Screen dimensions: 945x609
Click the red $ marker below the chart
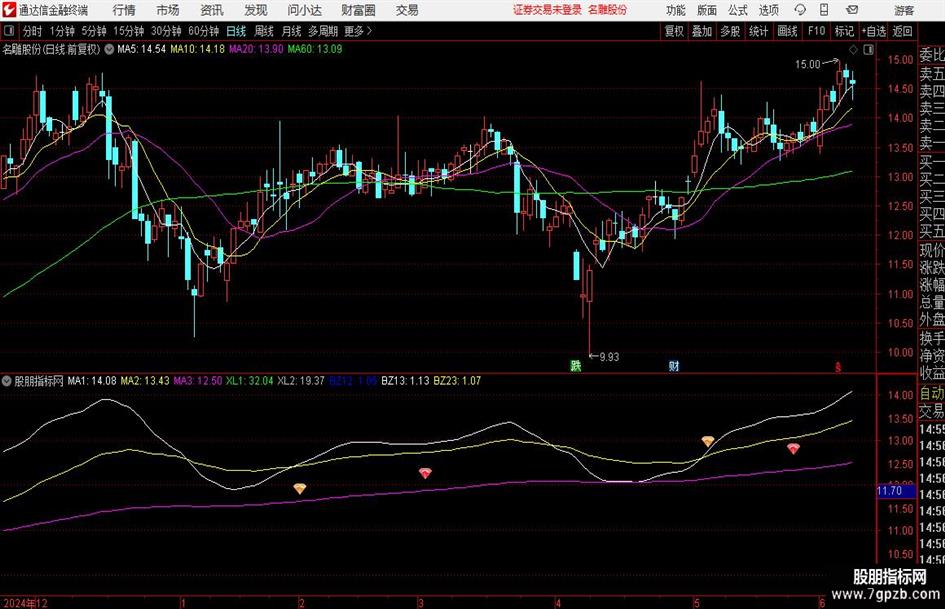tap(837, 366)
